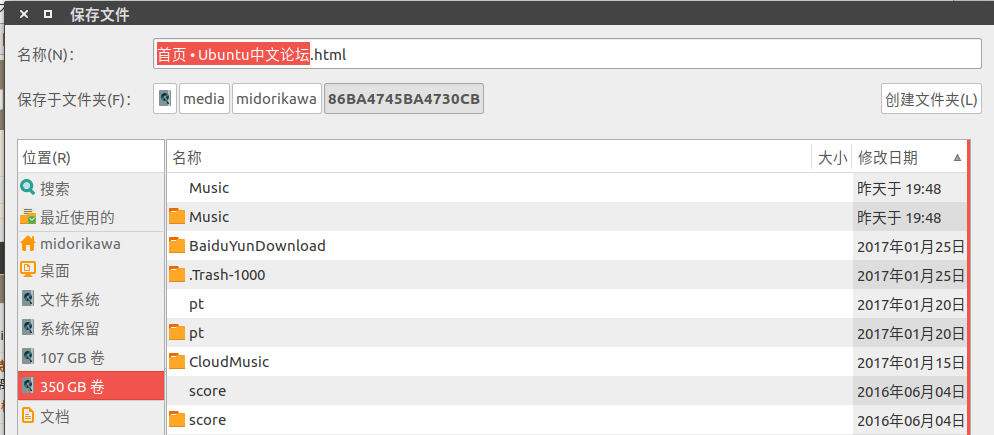Open the CloudMusic folder
994x435 pixels.
click(229, 362)
